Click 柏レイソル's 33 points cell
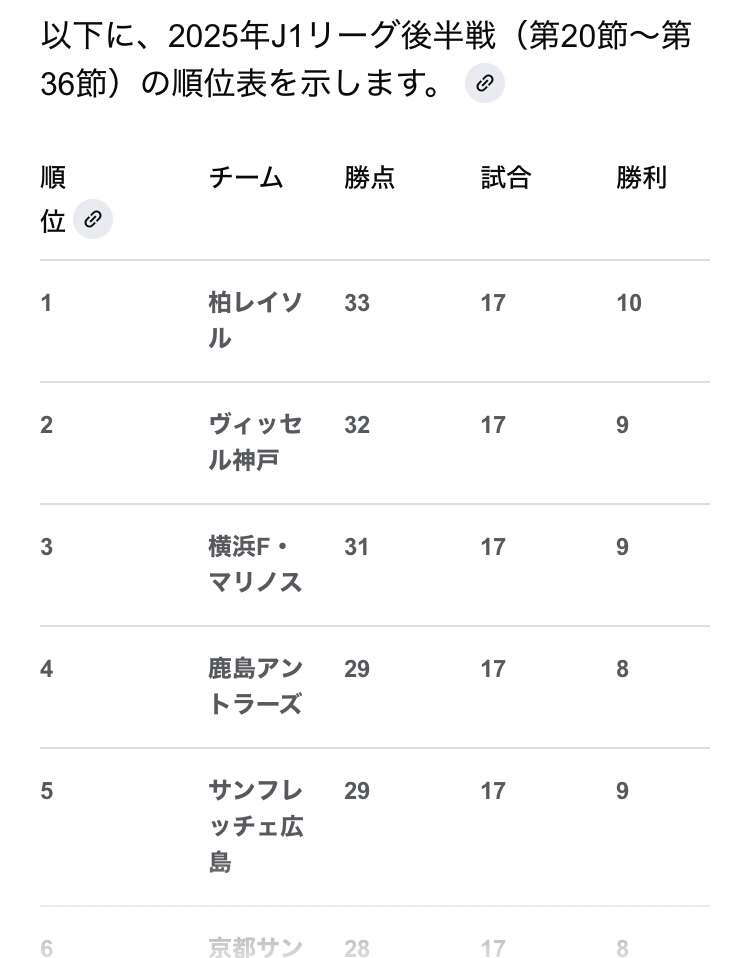 click(357, 303)
